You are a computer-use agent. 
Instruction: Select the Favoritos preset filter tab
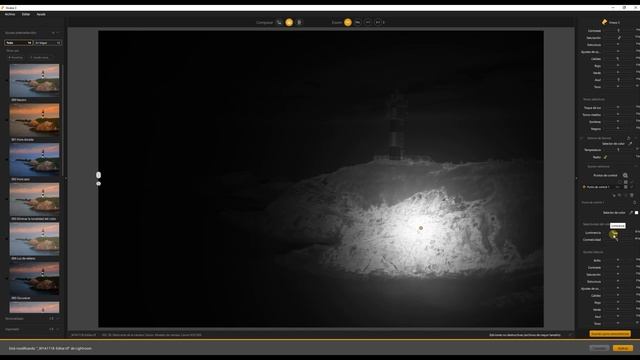tap(48, 42)
